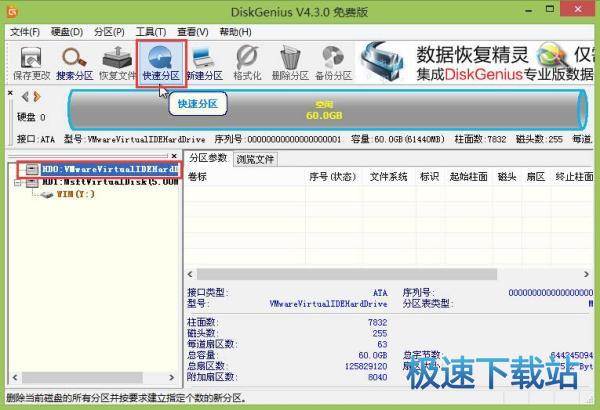
Task: Select HD0:VMwareVirtualIDEHardDrive in the tree
Action: [x=110, y=169]
